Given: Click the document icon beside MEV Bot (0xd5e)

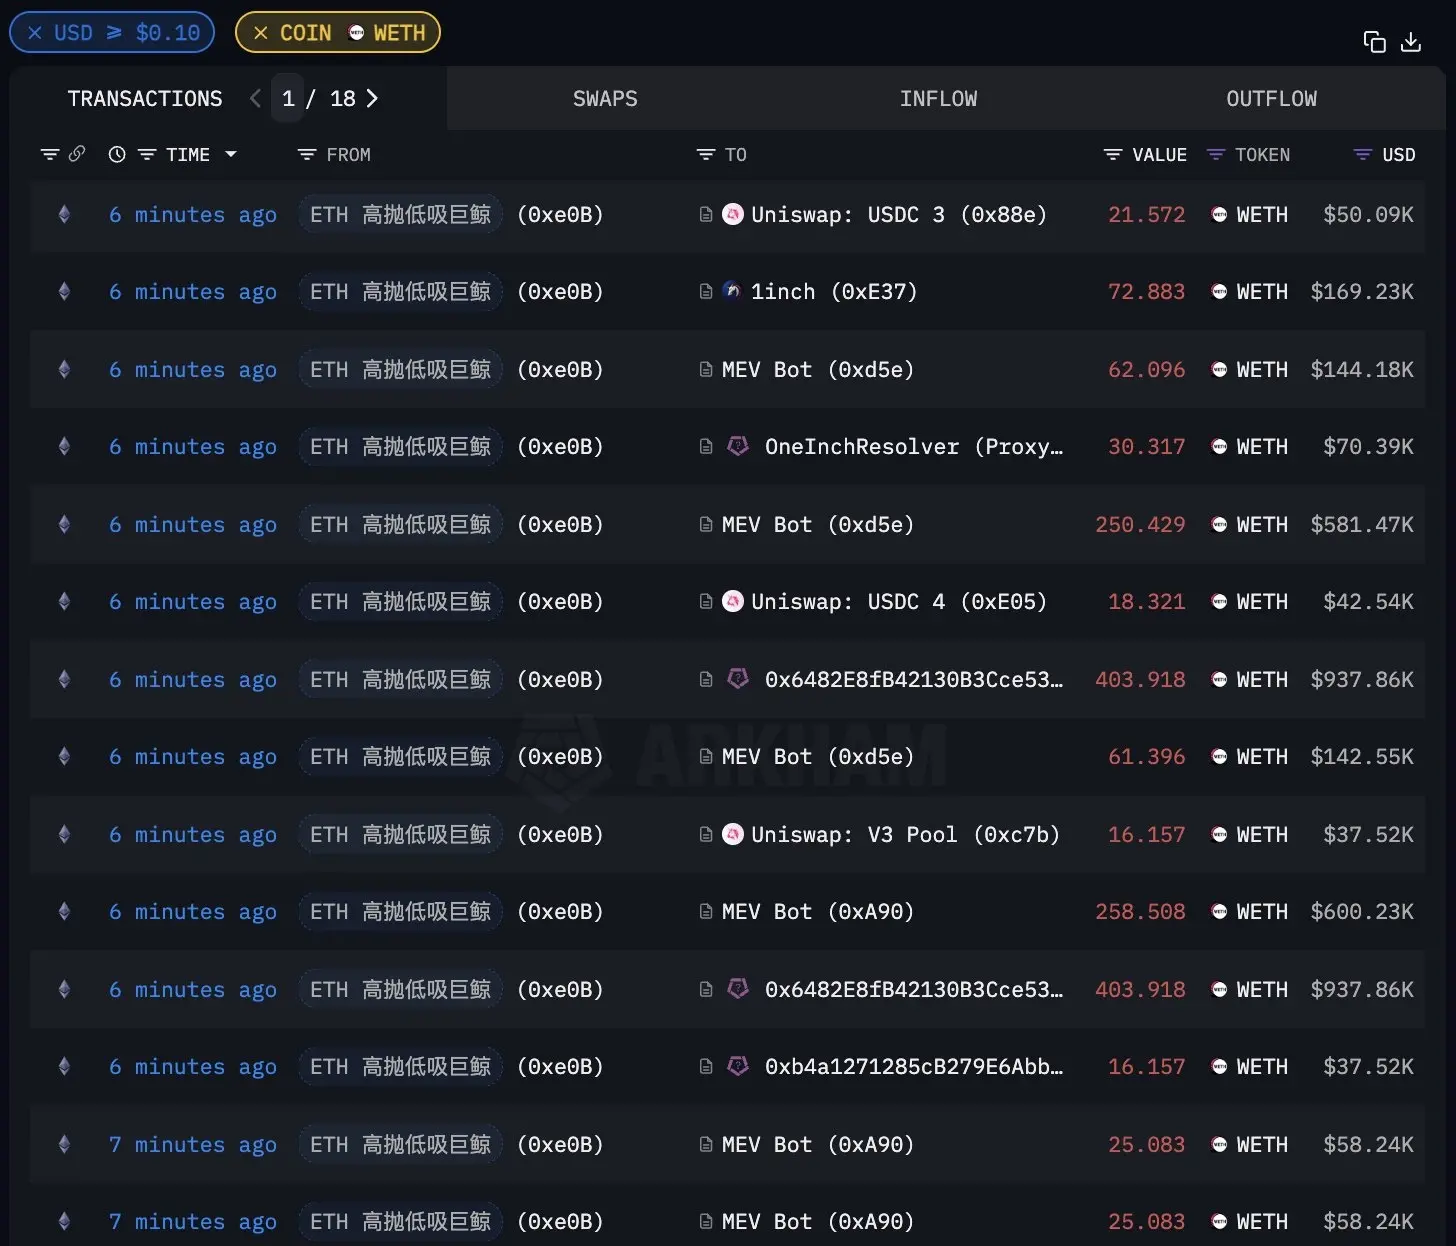Looking at the screenshot, I should click(707, 369).
